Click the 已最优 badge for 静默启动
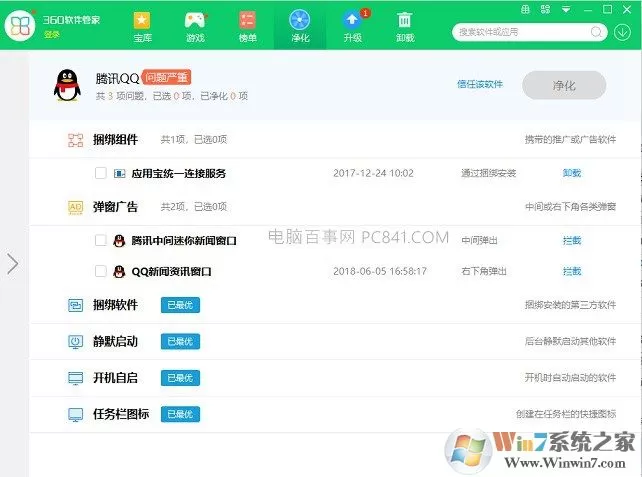The width and height of the screenshot is (642, 477). point(180,341)
